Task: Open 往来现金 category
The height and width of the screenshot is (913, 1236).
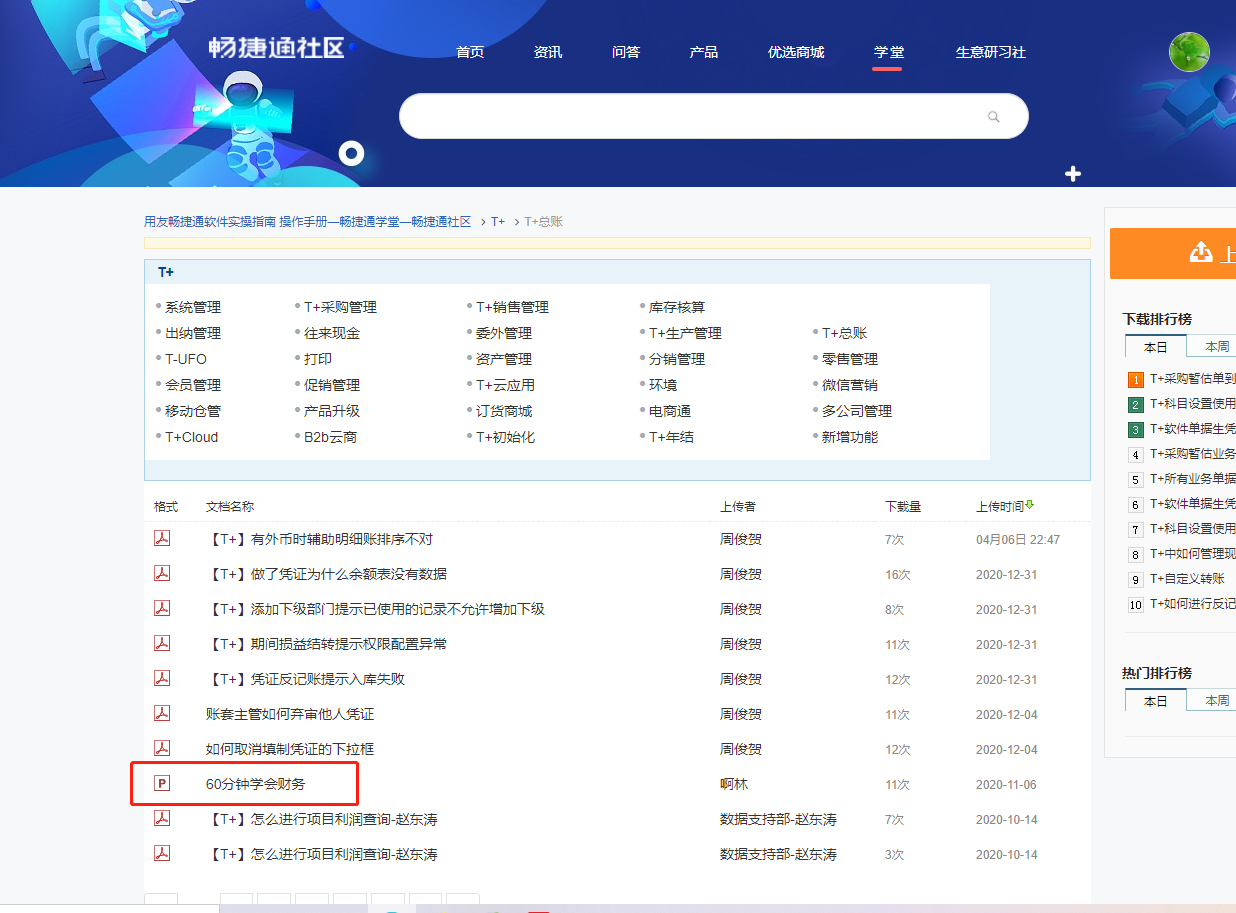Action: tap(332, 333)
